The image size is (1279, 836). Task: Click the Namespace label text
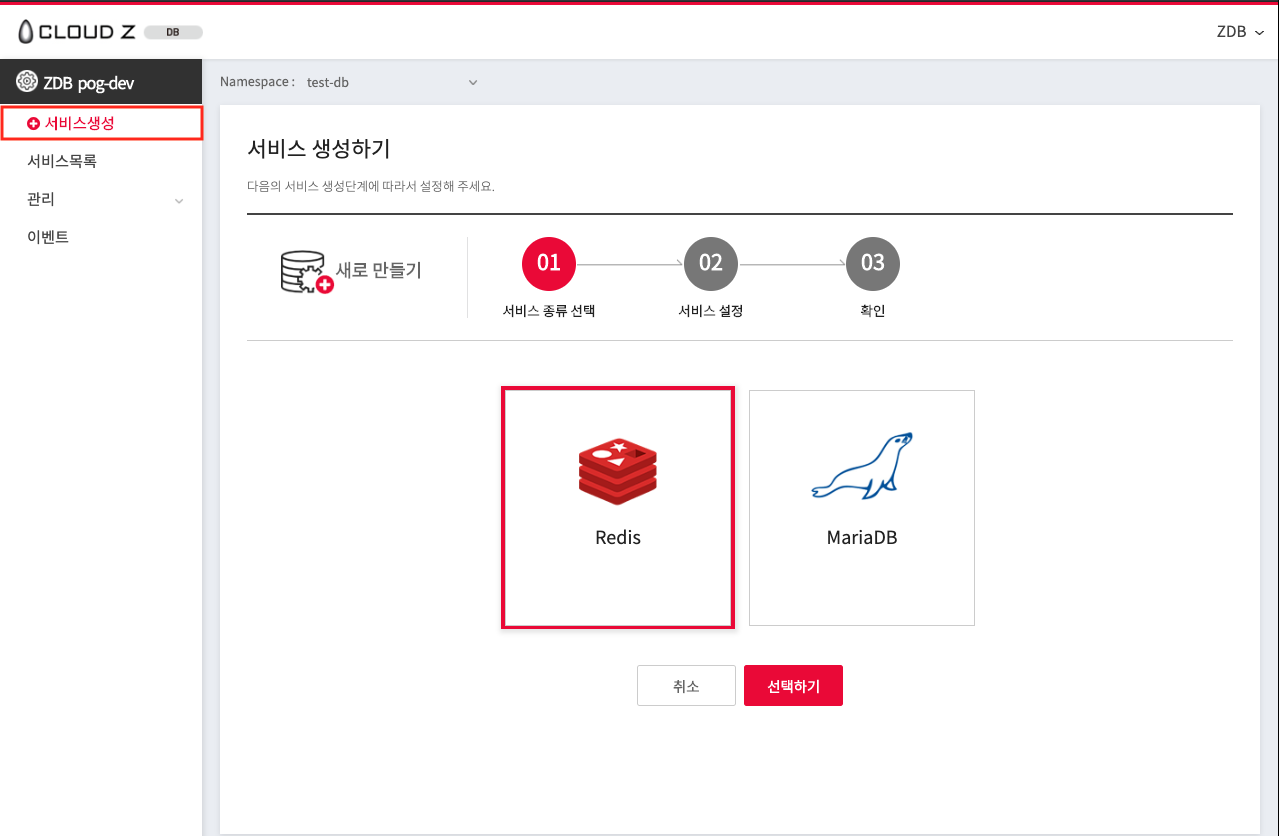pyautogui.click(x=257, y=82)
